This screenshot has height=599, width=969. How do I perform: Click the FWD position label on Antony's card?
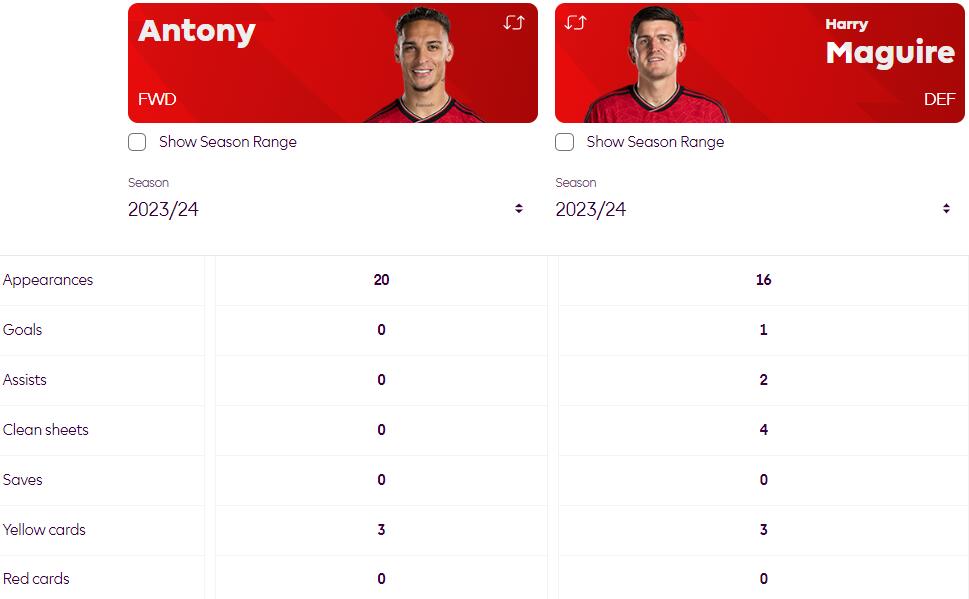(157, 100)
